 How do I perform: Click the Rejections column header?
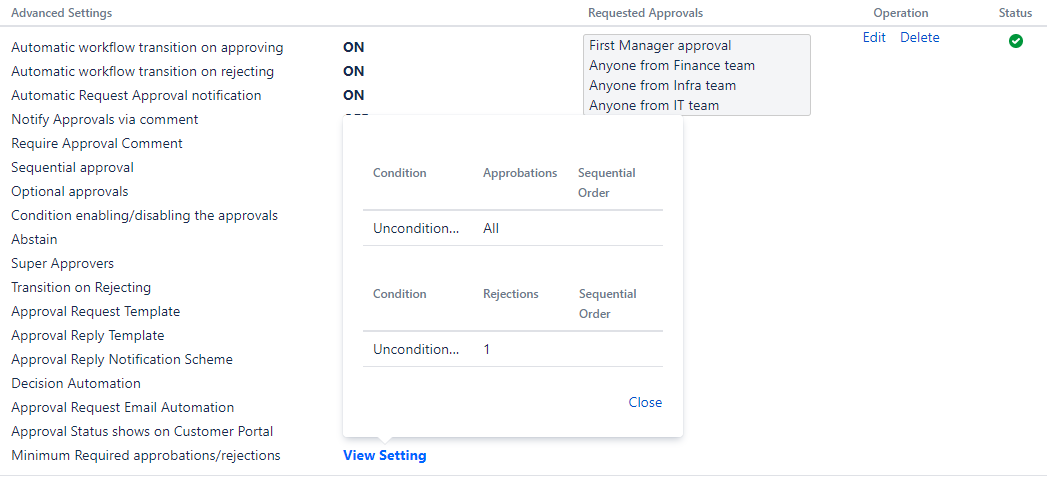(511, 294)
